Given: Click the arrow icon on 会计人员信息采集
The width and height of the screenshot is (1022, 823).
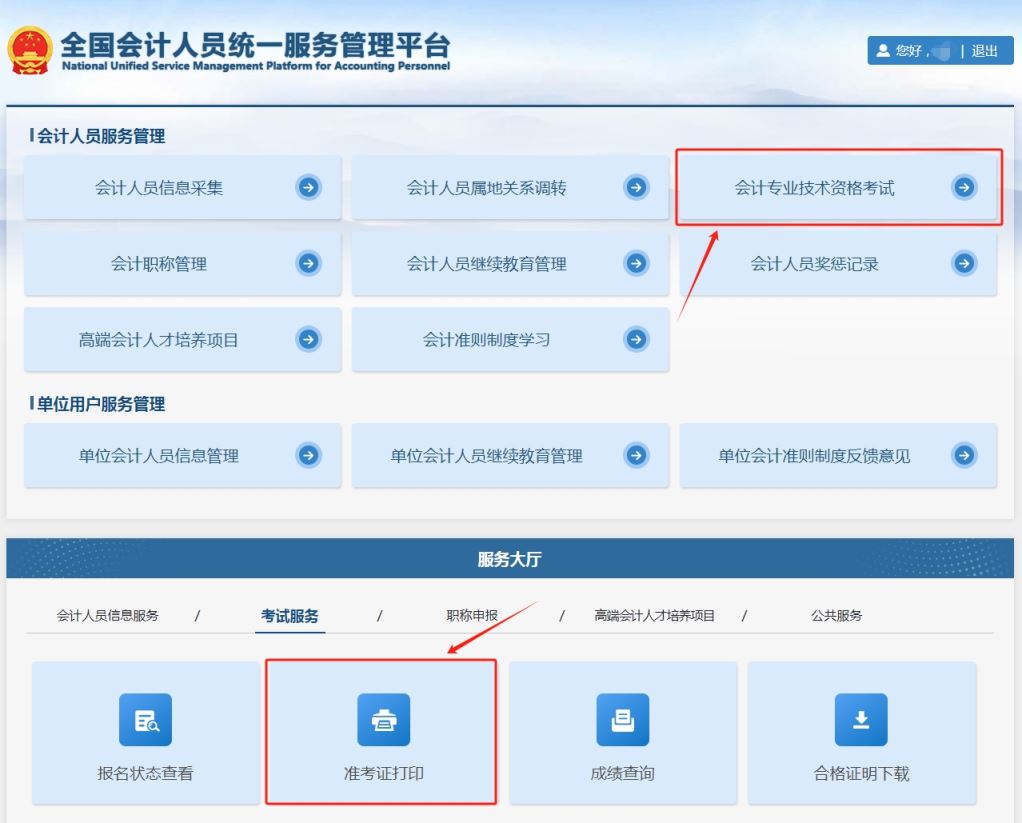Looking at the screenshot, I should [x=310, y=188].
